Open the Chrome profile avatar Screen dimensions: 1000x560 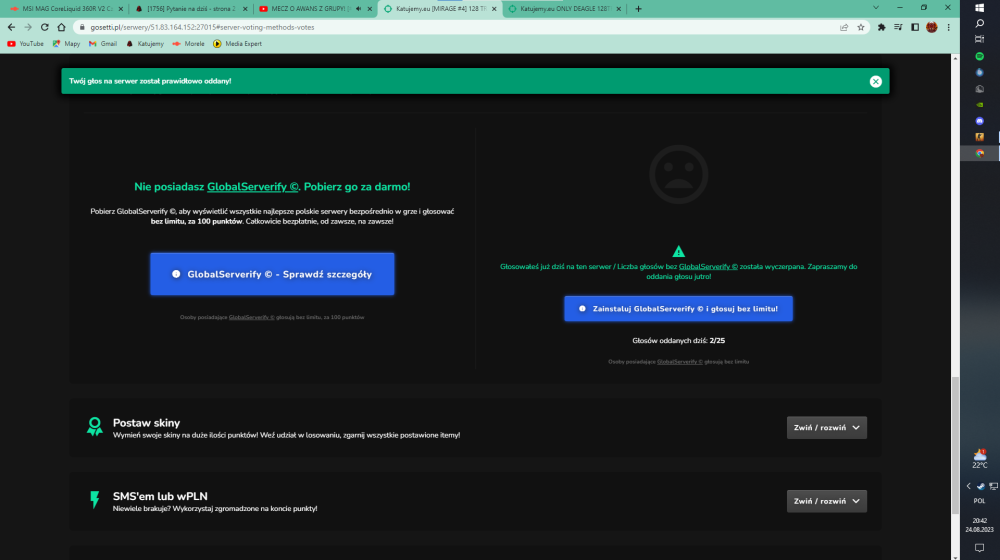932,27
